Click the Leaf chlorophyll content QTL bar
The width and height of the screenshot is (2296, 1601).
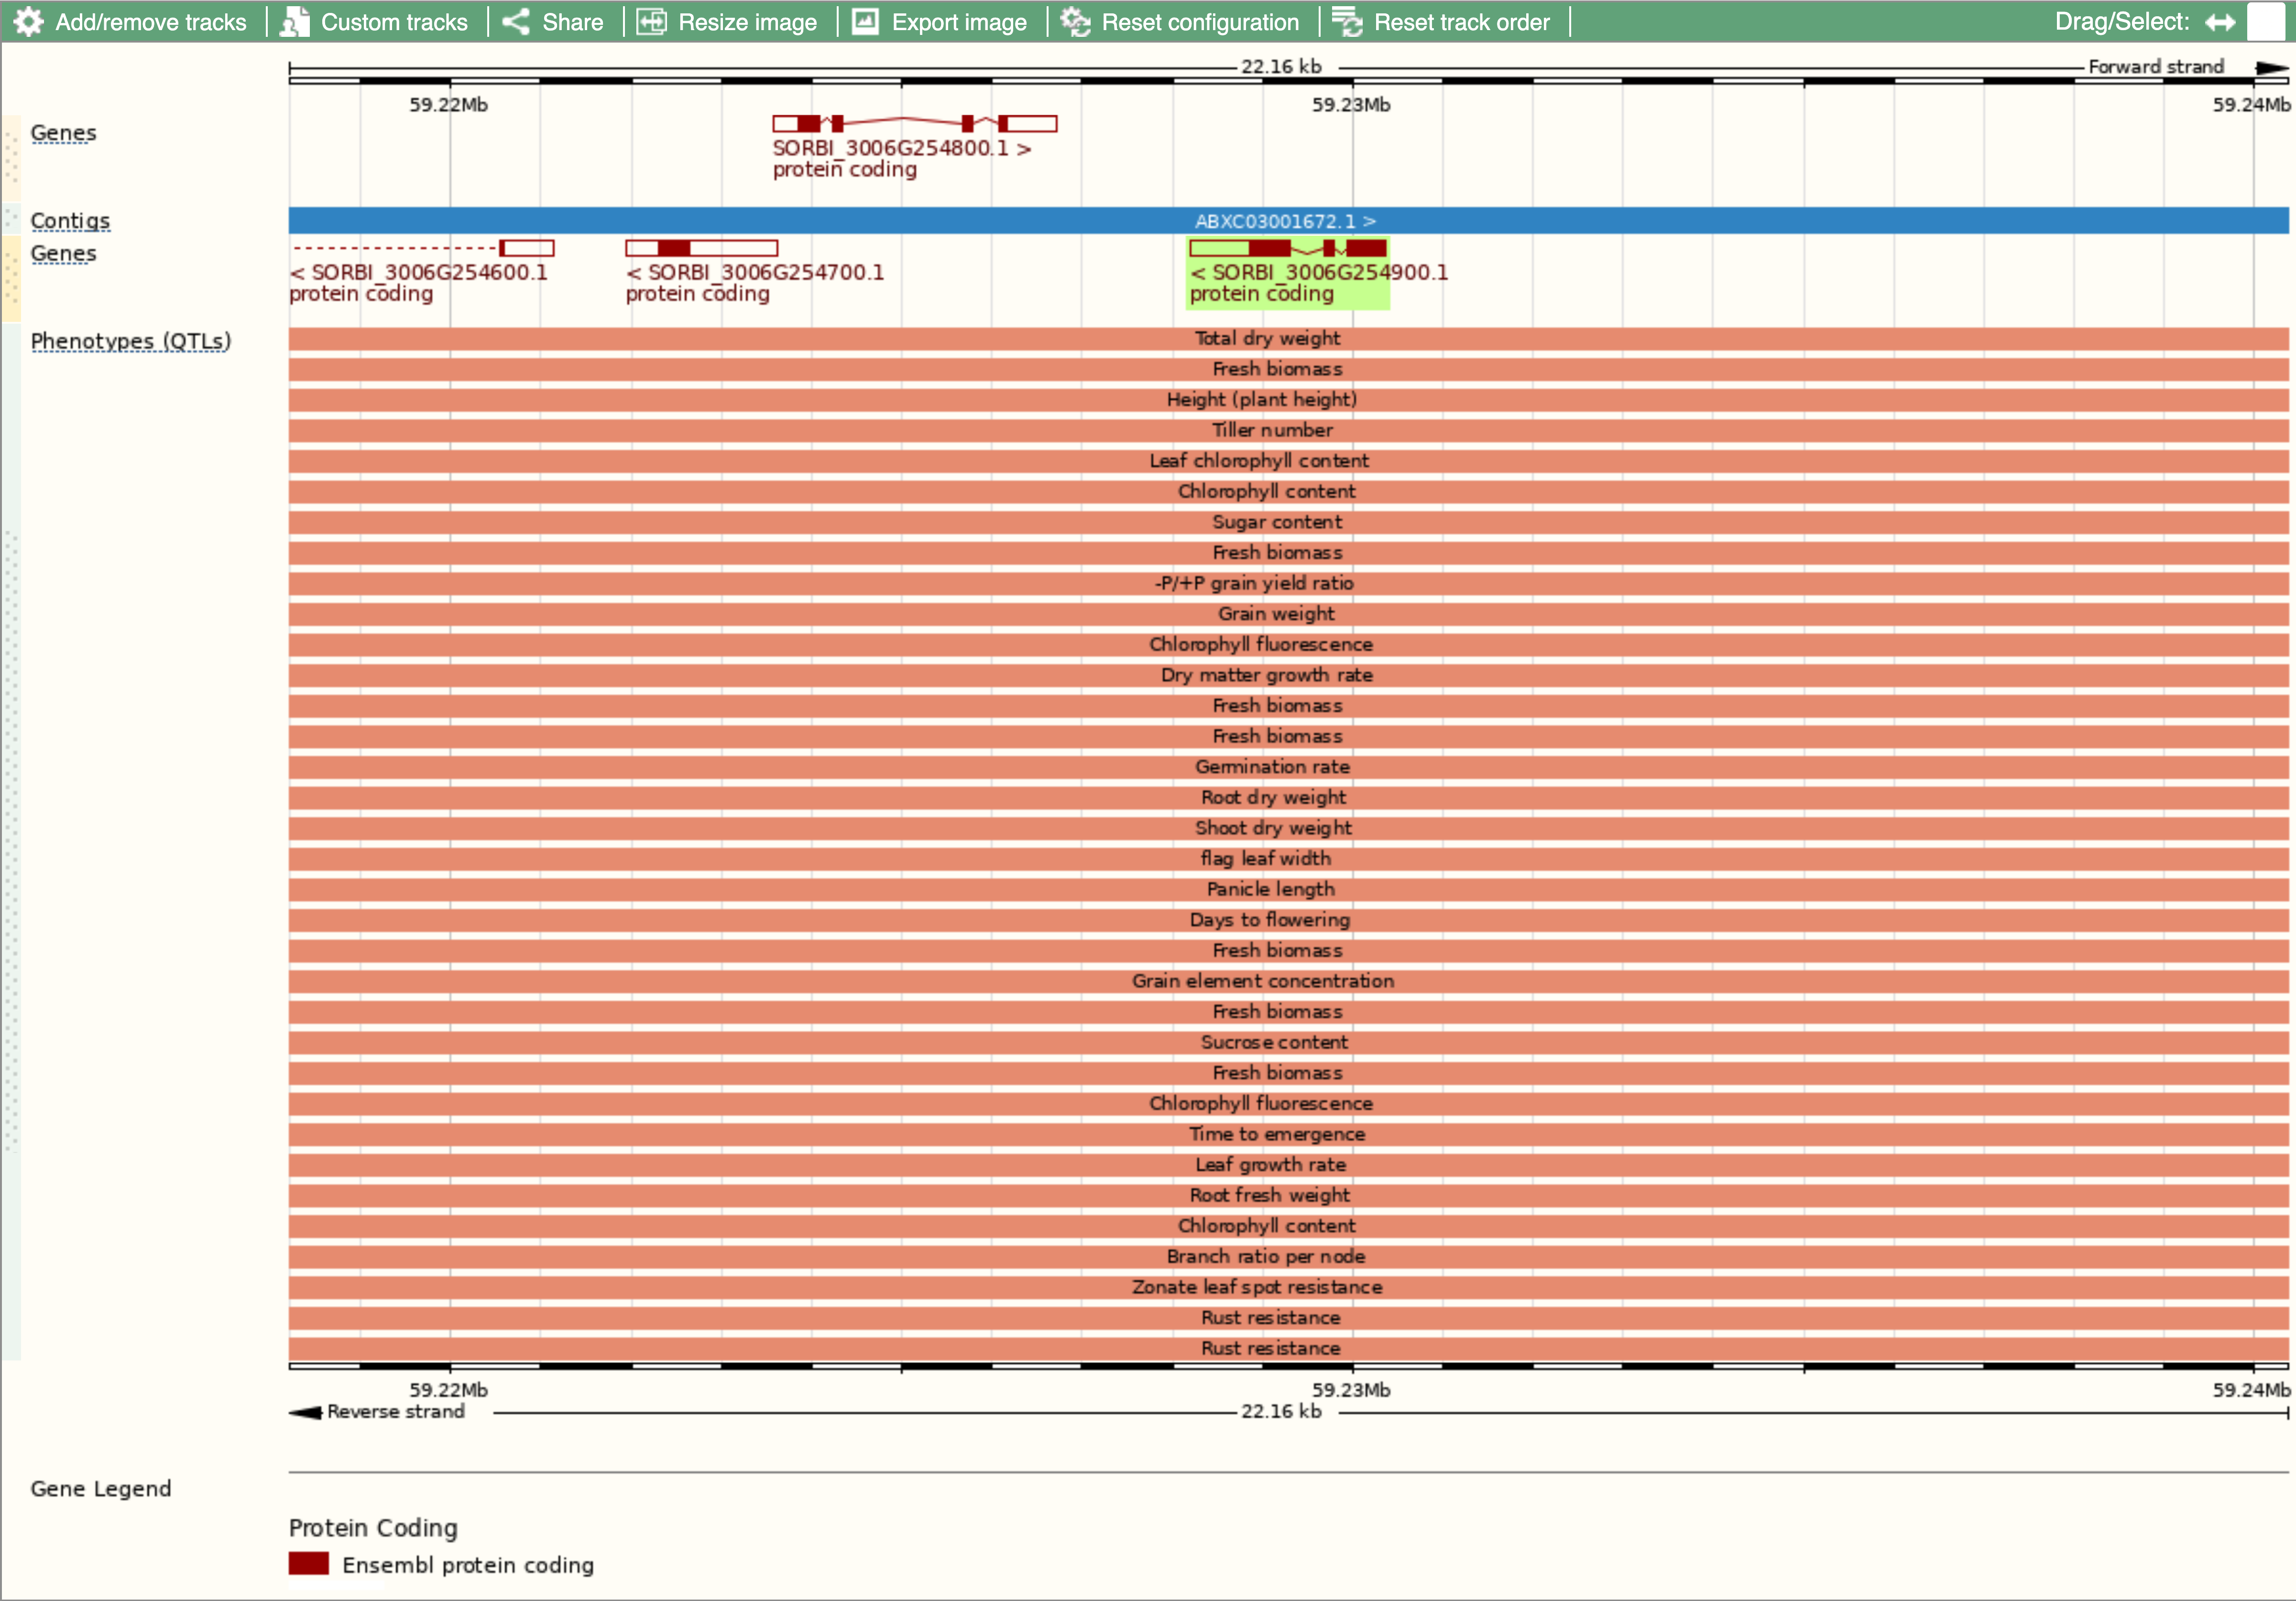[x=1288, y=461]
